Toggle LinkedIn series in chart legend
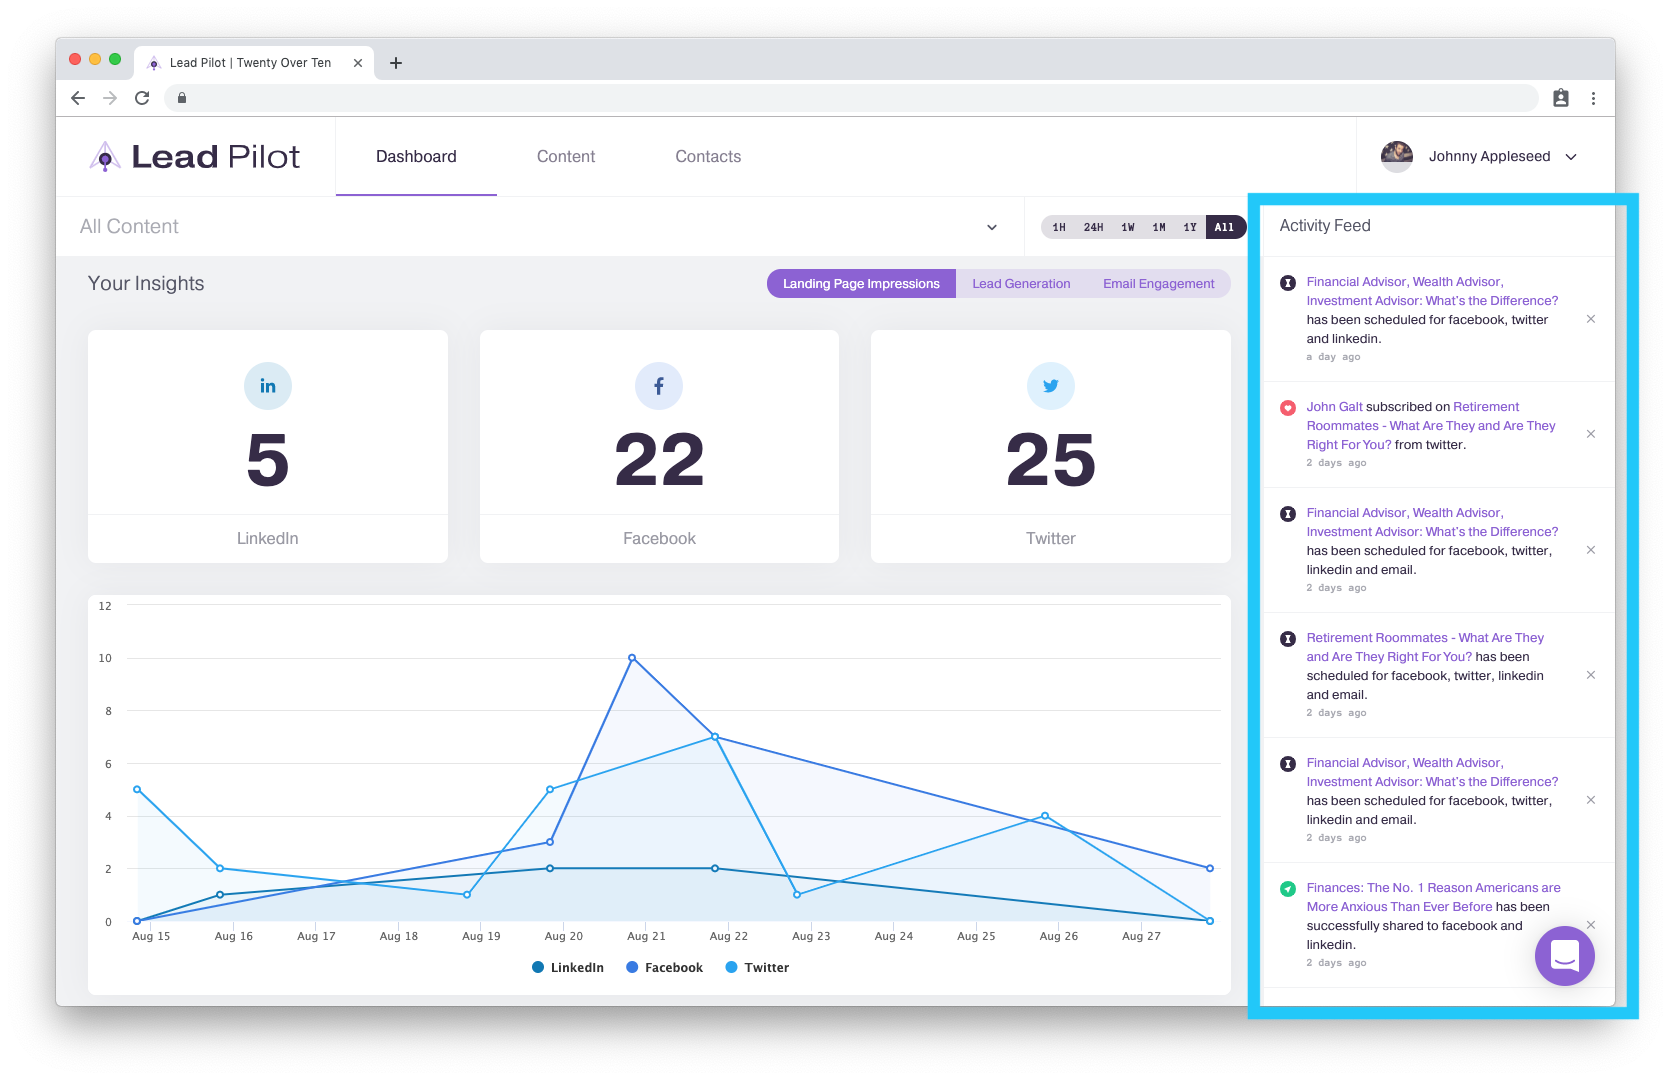 click(x=568, y=968)
